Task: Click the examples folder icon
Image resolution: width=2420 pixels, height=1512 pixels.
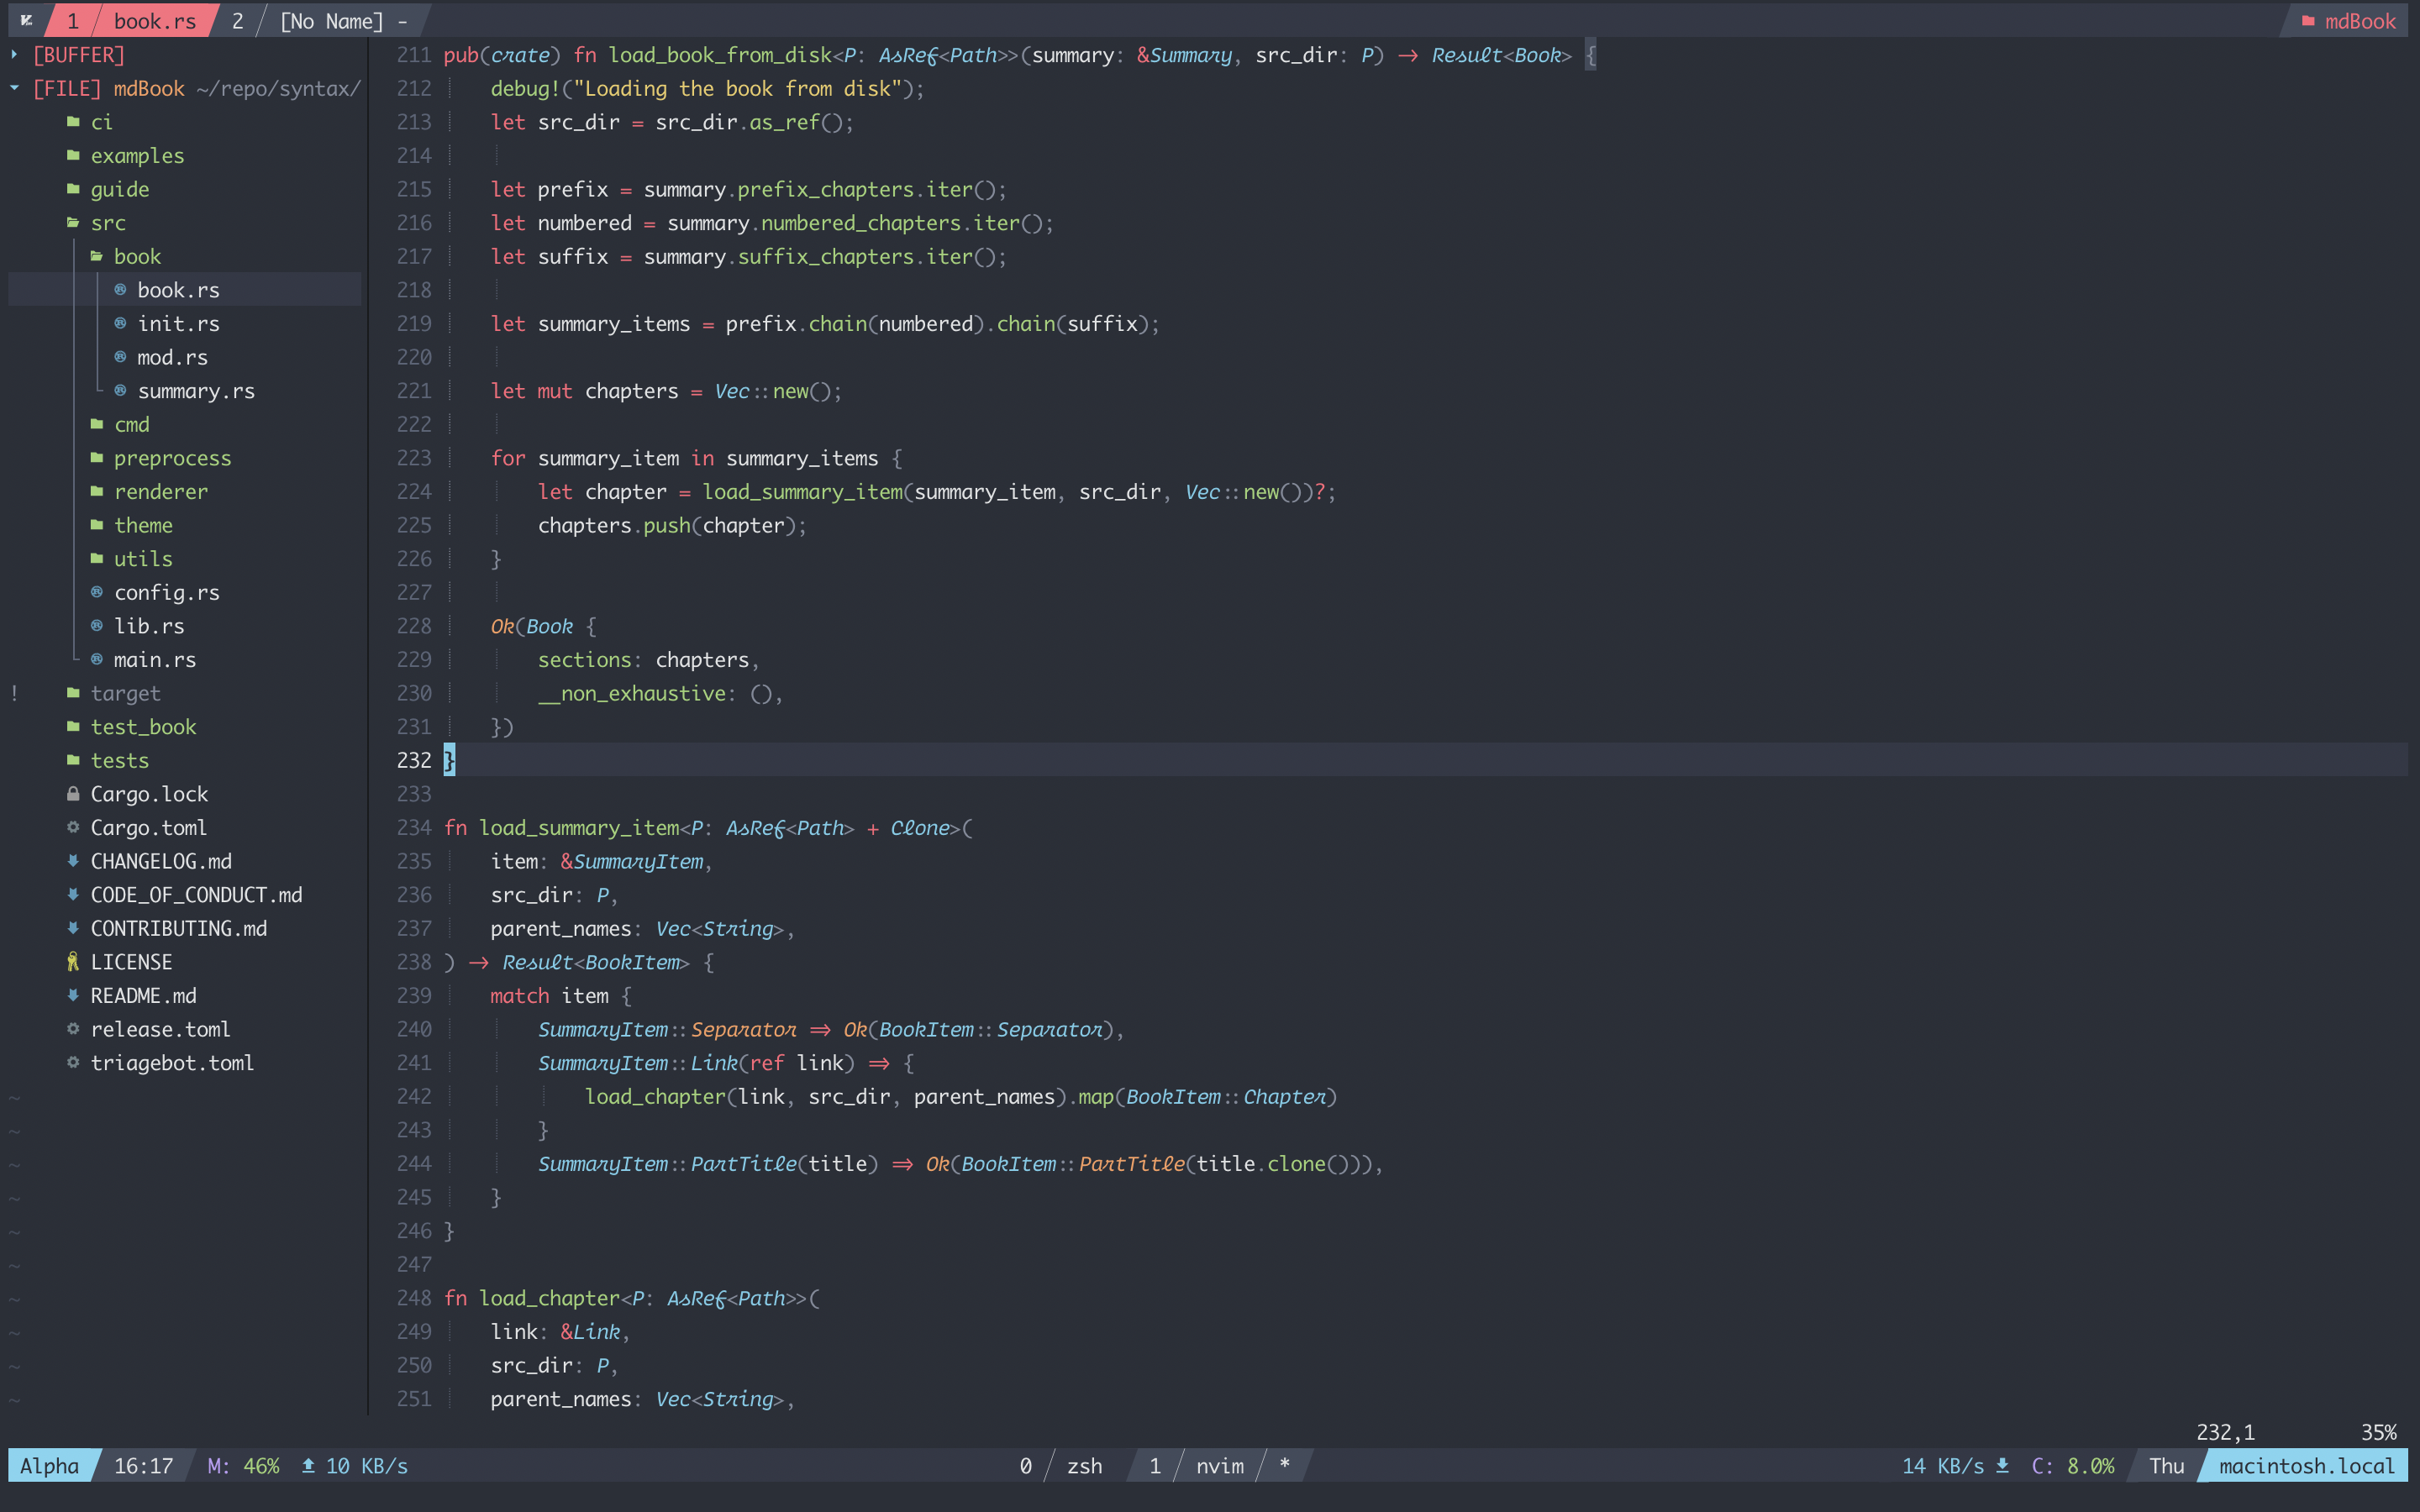Action: coord(73,155)
